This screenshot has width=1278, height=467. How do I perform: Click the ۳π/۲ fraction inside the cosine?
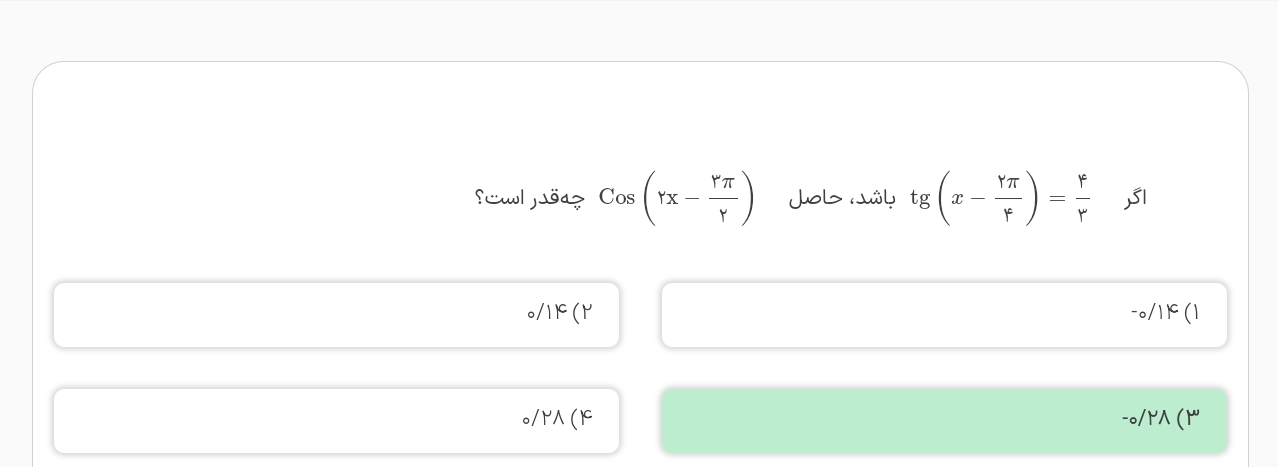[723, 198]
